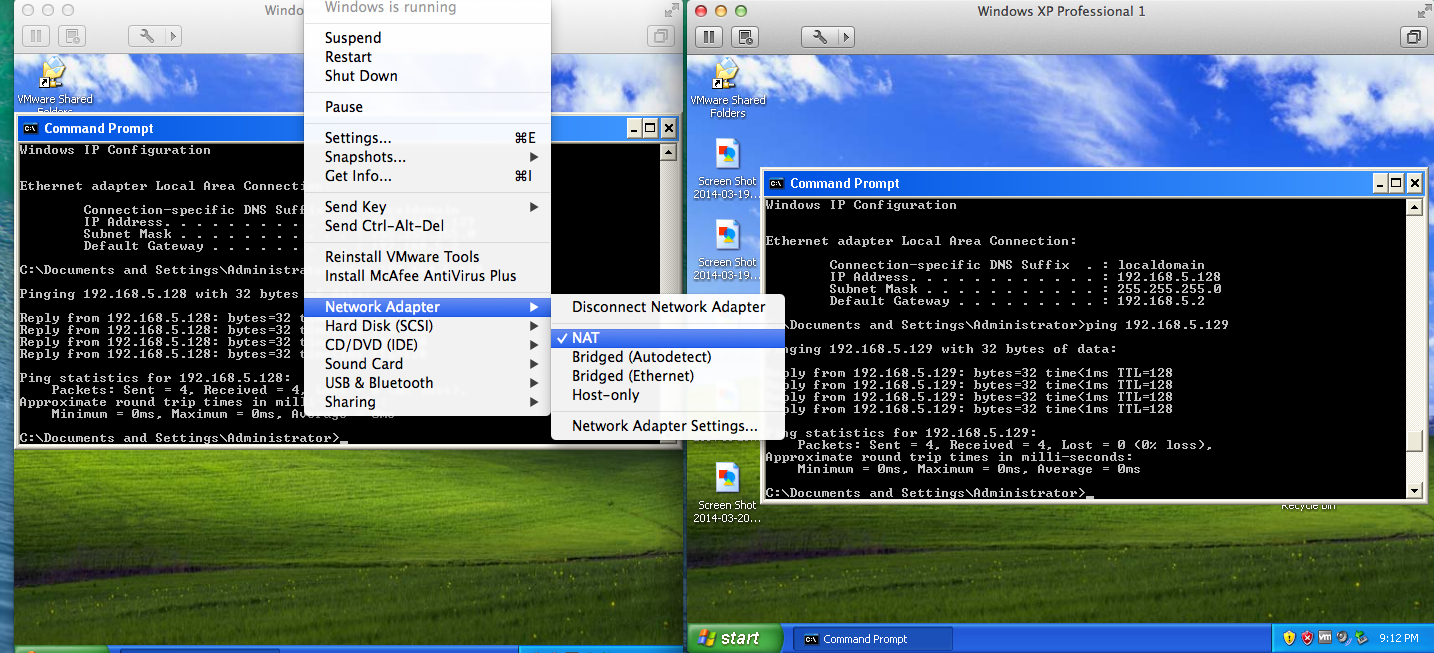Click Command Prompt system icon in right VM titlebar

click(x=775, y=183)
